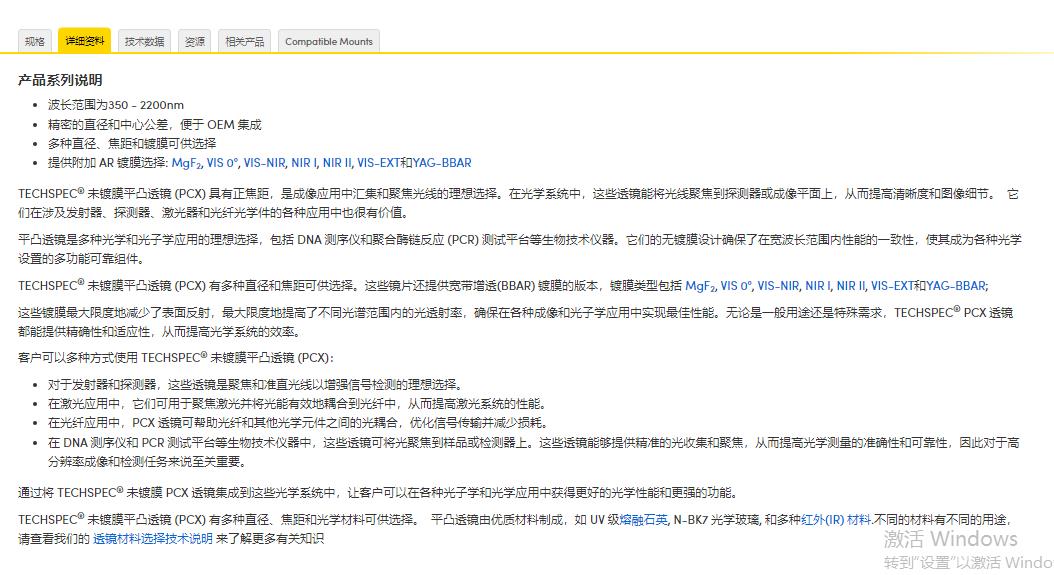Open the 技术数据 tab

[145, 41]
